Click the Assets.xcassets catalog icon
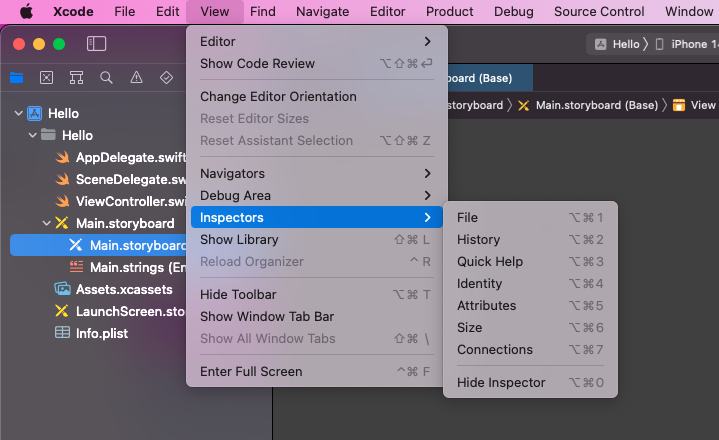The width and height of the screenshot is (719, 440). pyautogui.click(x=62, y=289)
